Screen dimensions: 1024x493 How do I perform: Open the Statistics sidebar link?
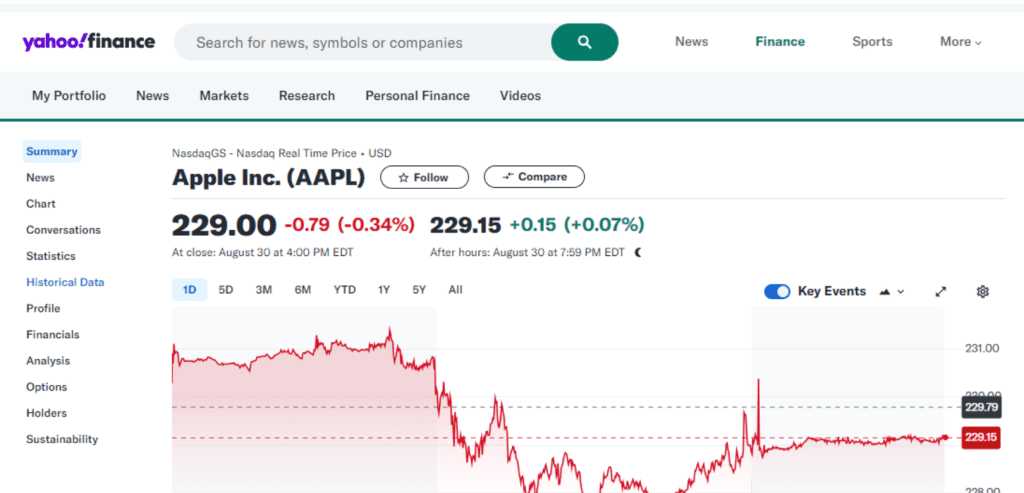tap(51, 256)
